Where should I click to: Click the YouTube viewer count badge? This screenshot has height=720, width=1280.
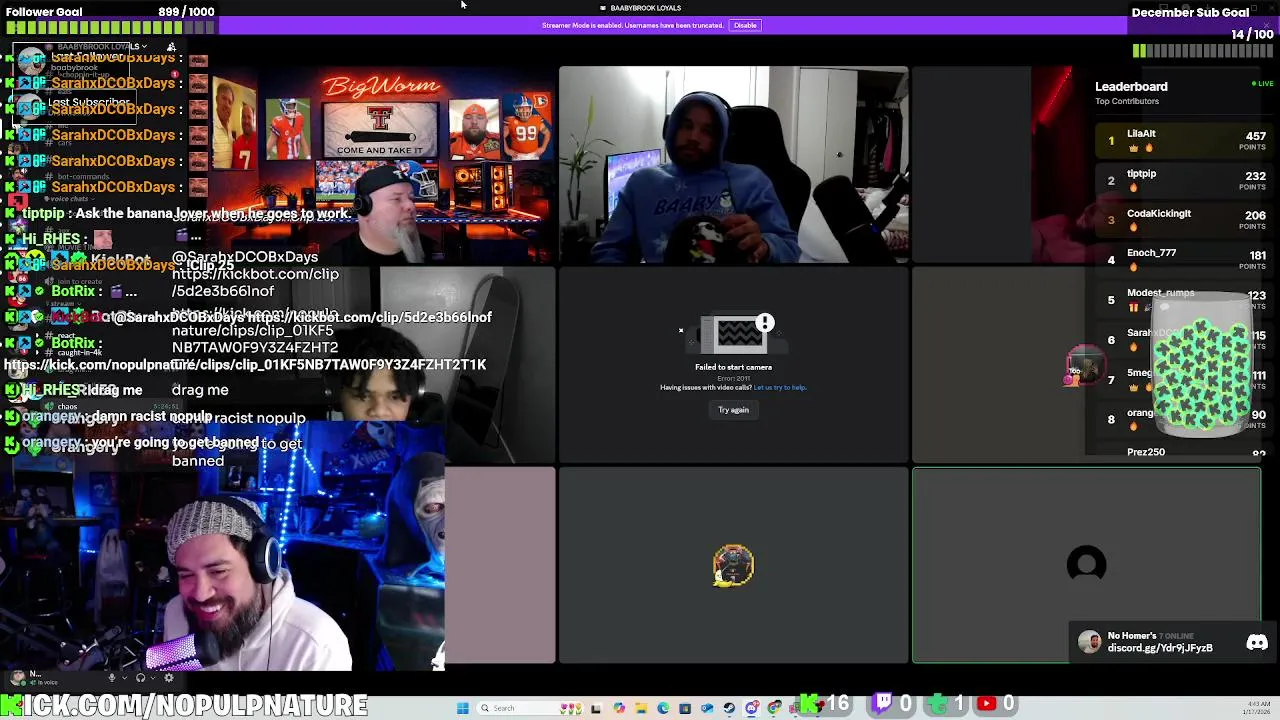tap(997, 705)
